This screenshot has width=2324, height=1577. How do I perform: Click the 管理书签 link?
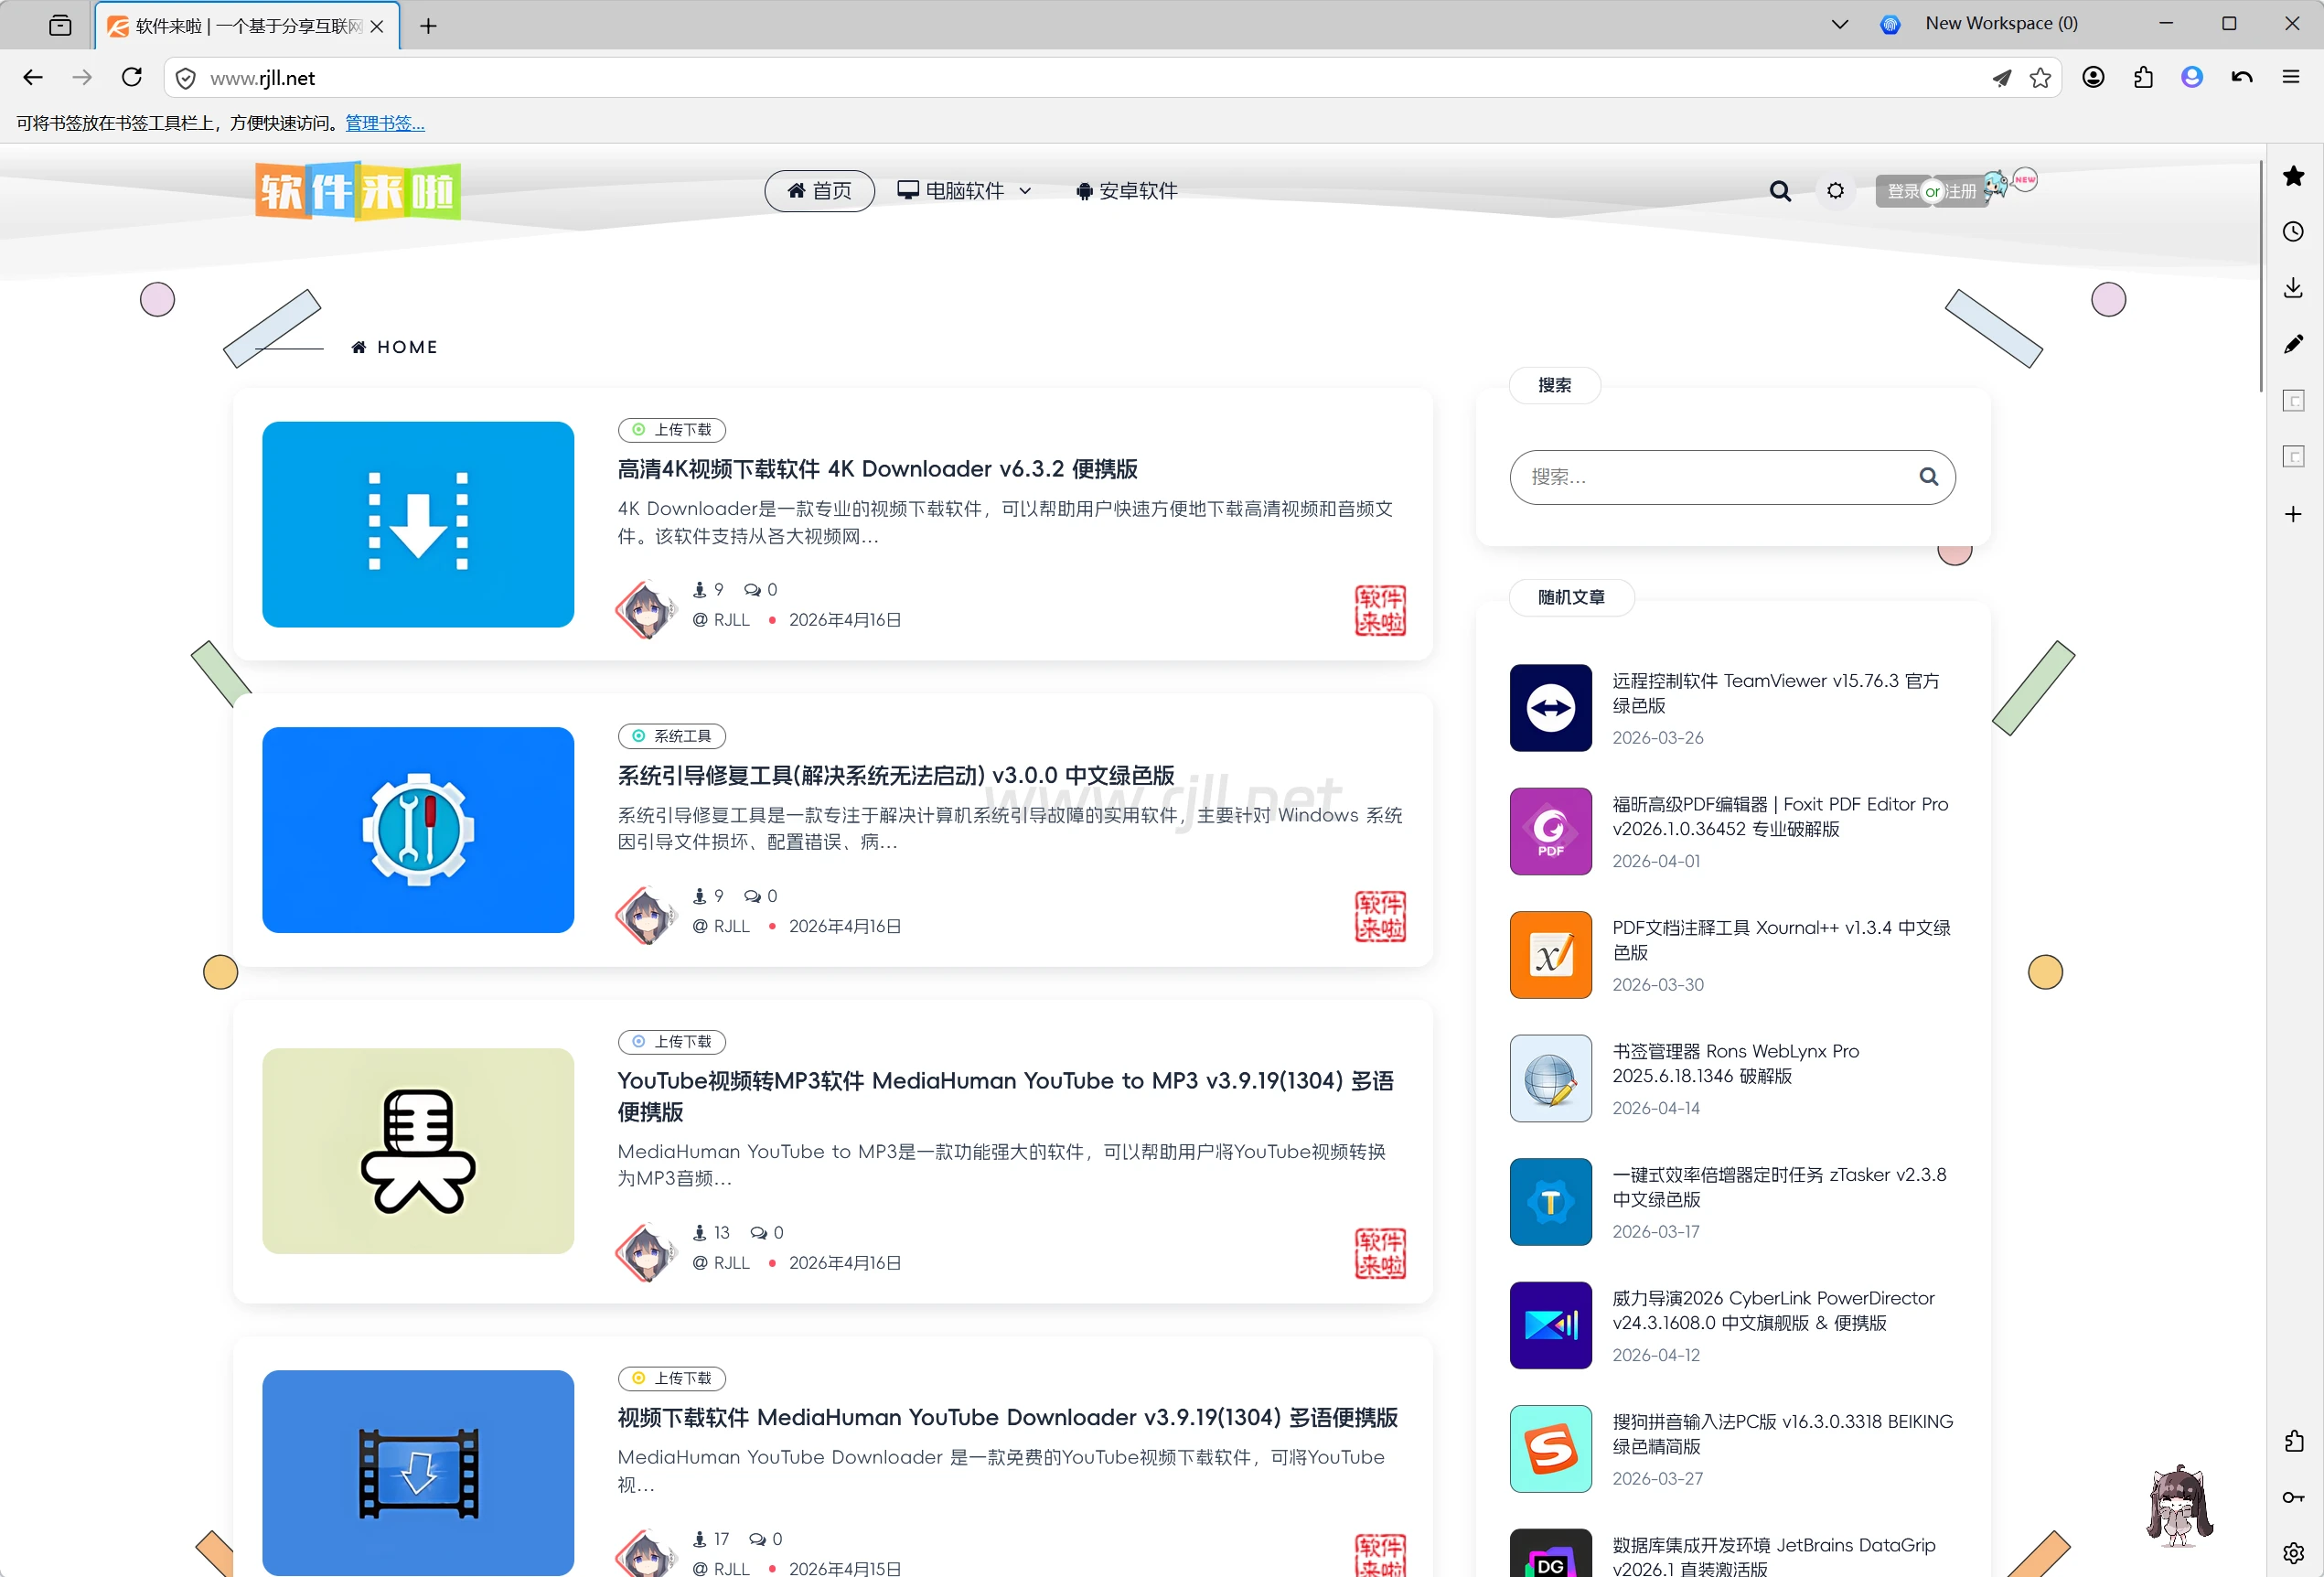384,123
